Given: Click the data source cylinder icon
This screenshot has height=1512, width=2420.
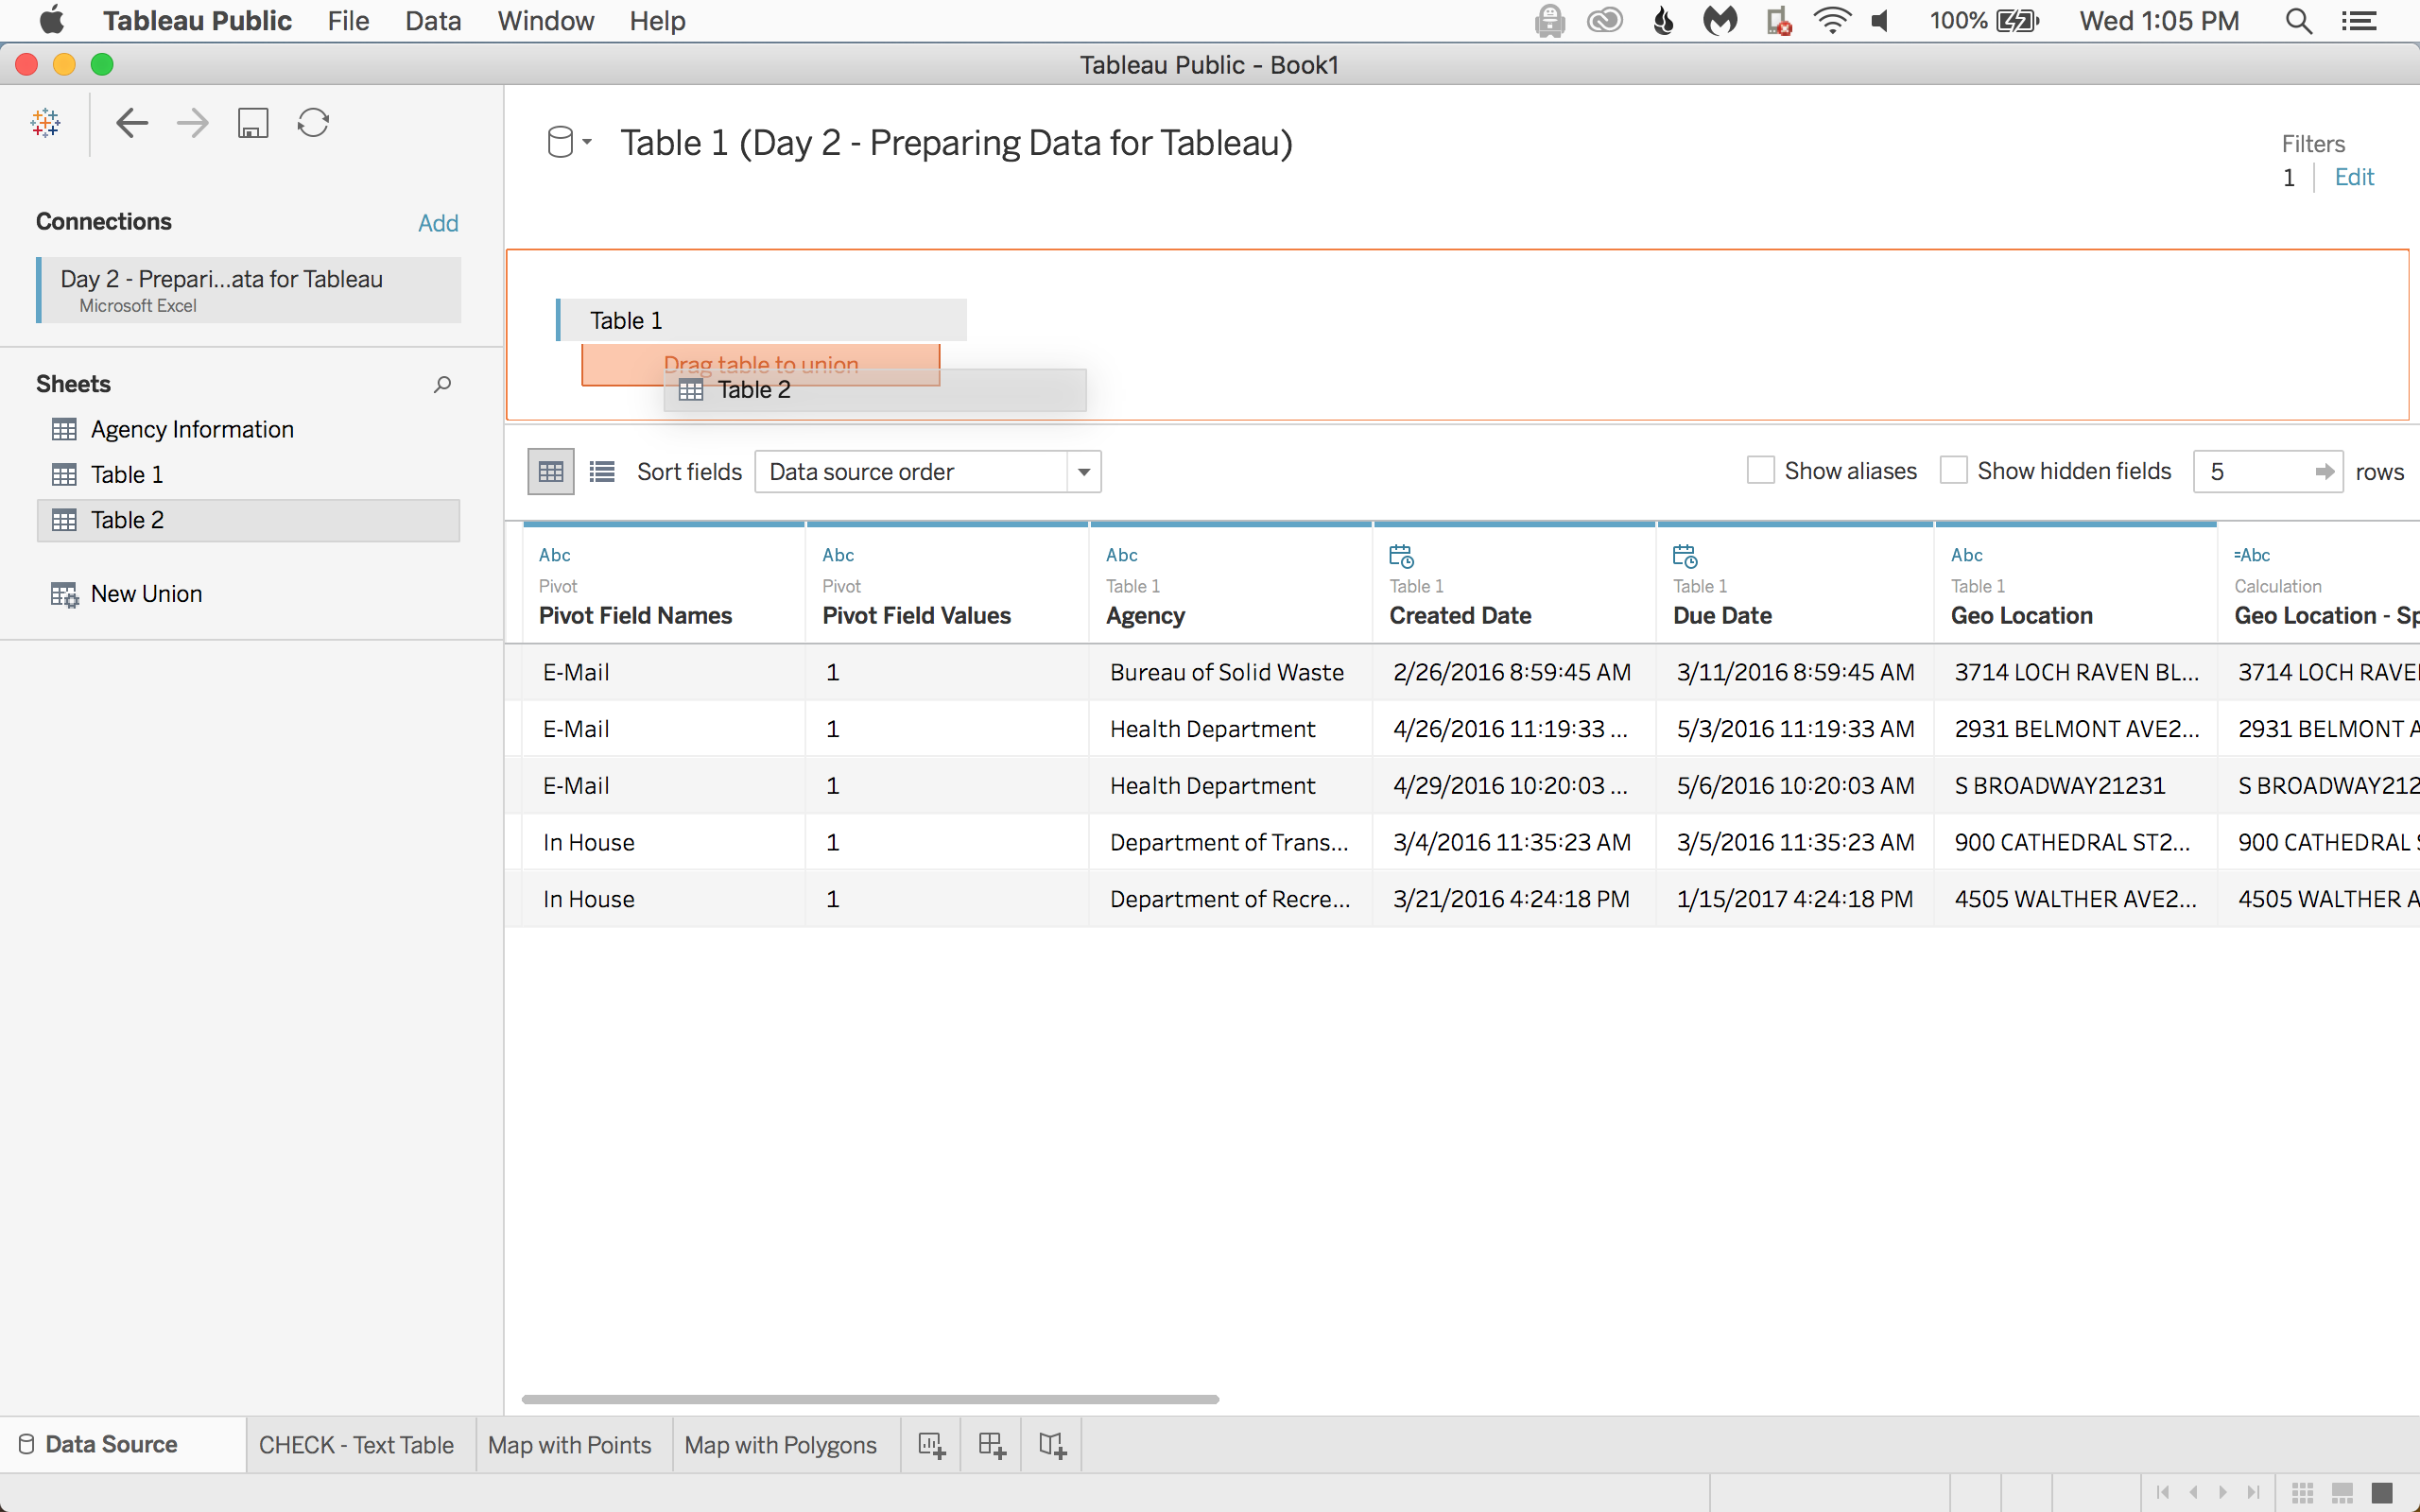Looking at the screenshot, I should (560, 142).
